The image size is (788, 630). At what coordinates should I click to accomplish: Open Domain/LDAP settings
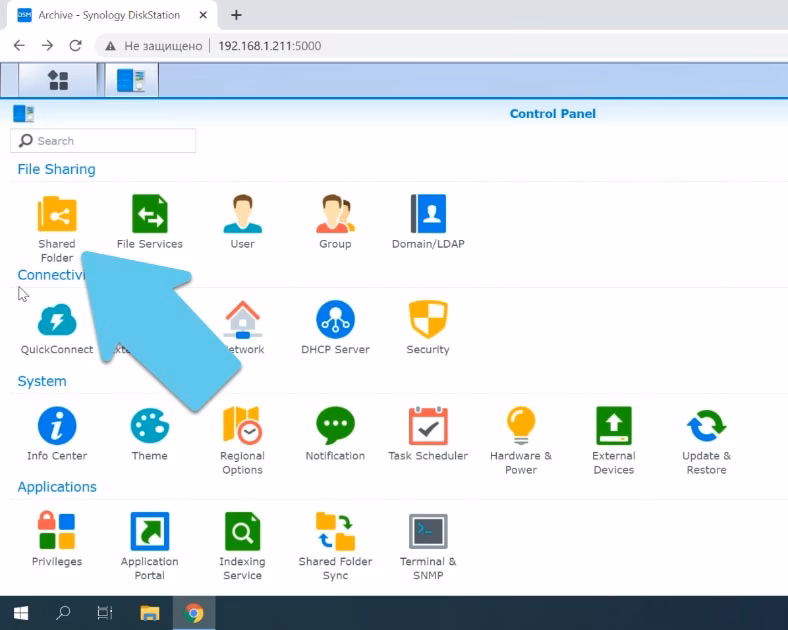pyautogui.click(x=428, y=215)
